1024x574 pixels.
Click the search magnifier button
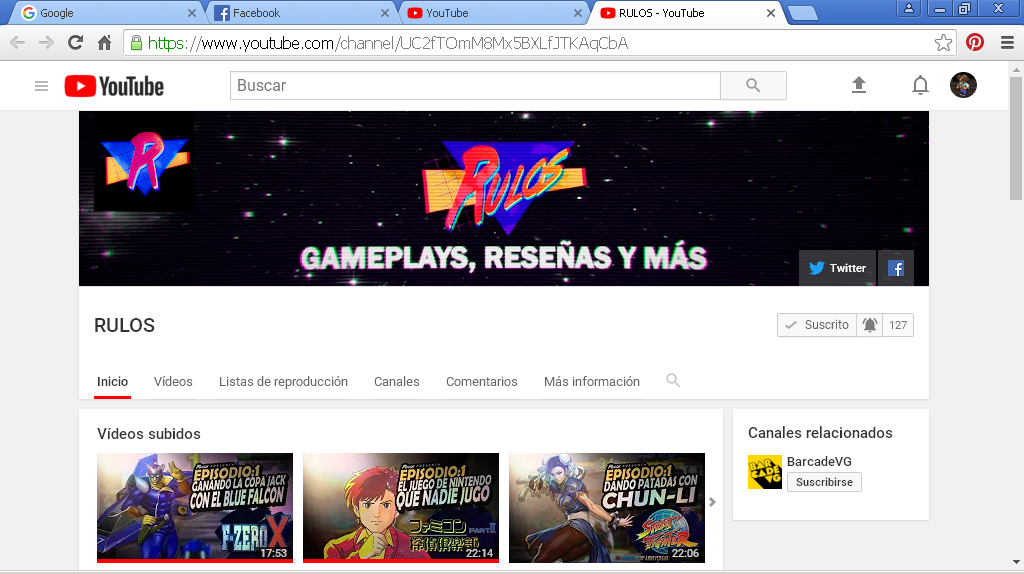753,86
